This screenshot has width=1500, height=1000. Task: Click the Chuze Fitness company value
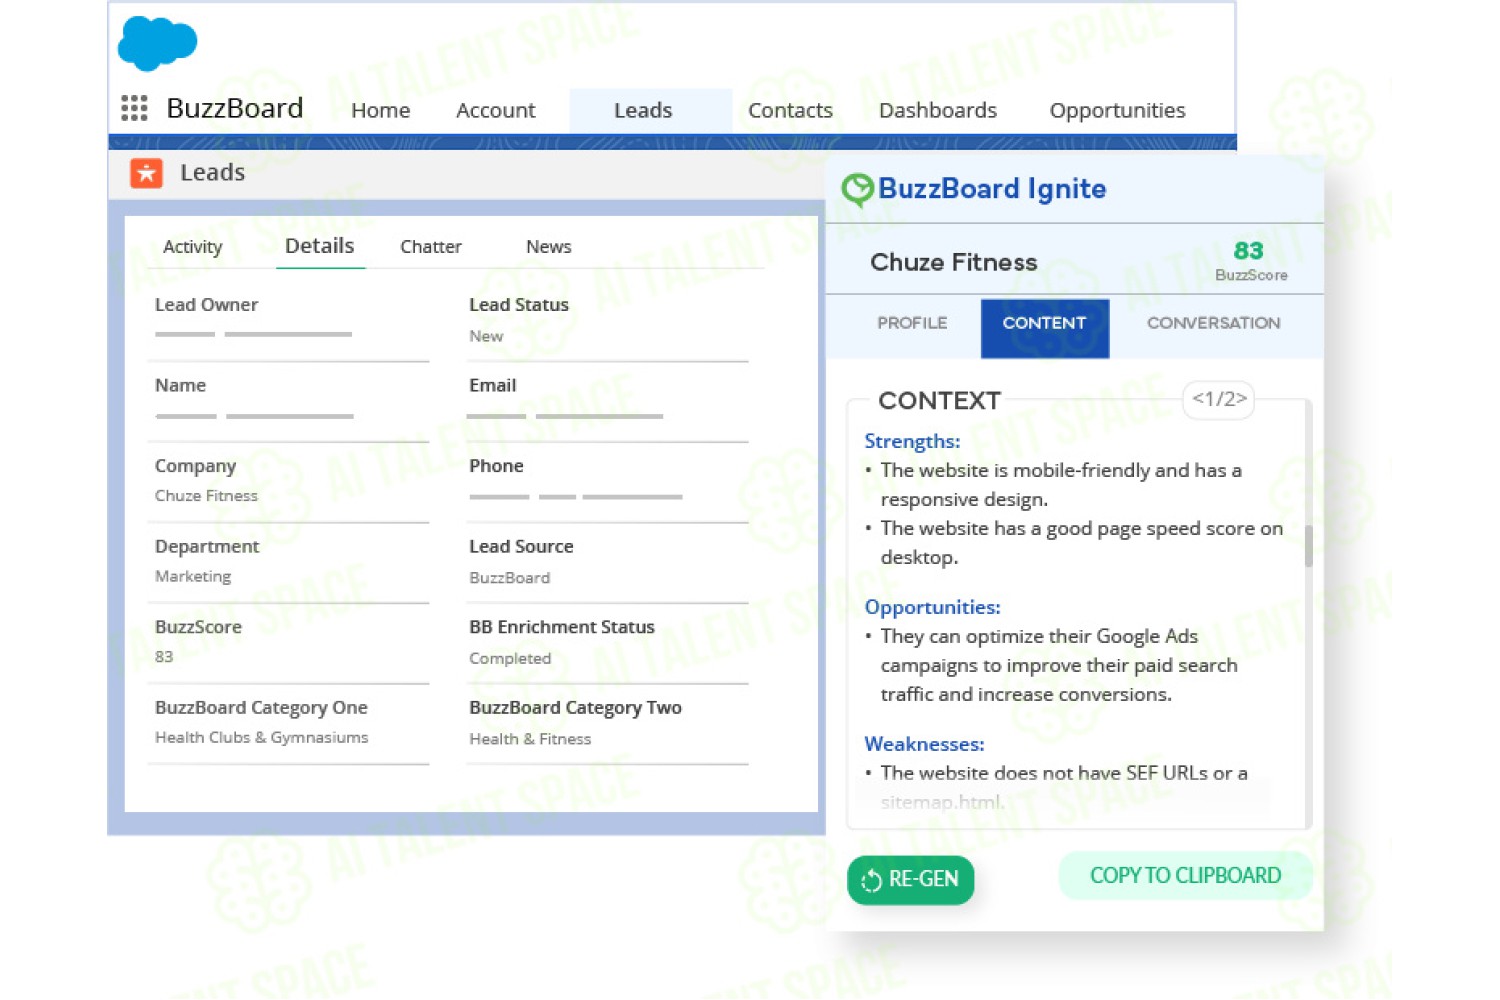(206, 496)
